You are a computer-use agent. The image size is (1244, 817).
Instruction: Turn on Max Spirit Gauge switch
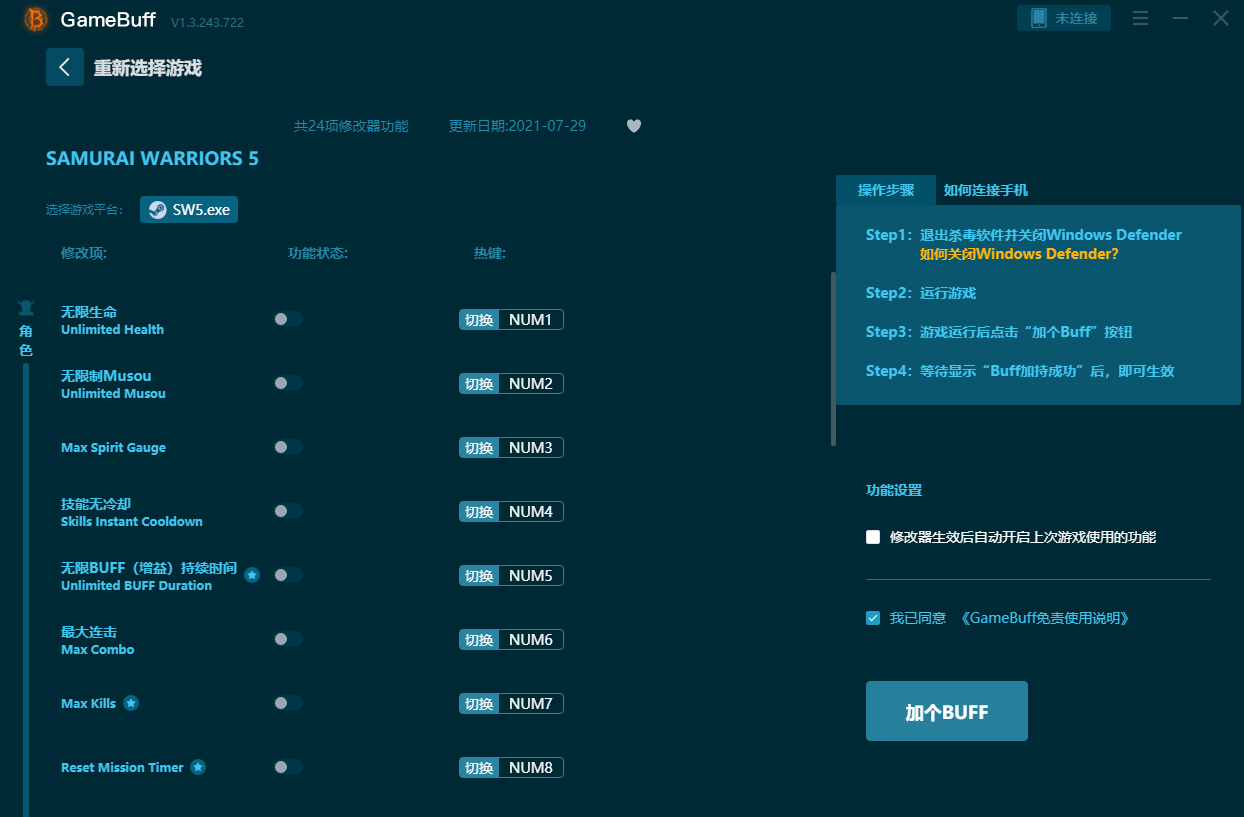click(288, 447)
